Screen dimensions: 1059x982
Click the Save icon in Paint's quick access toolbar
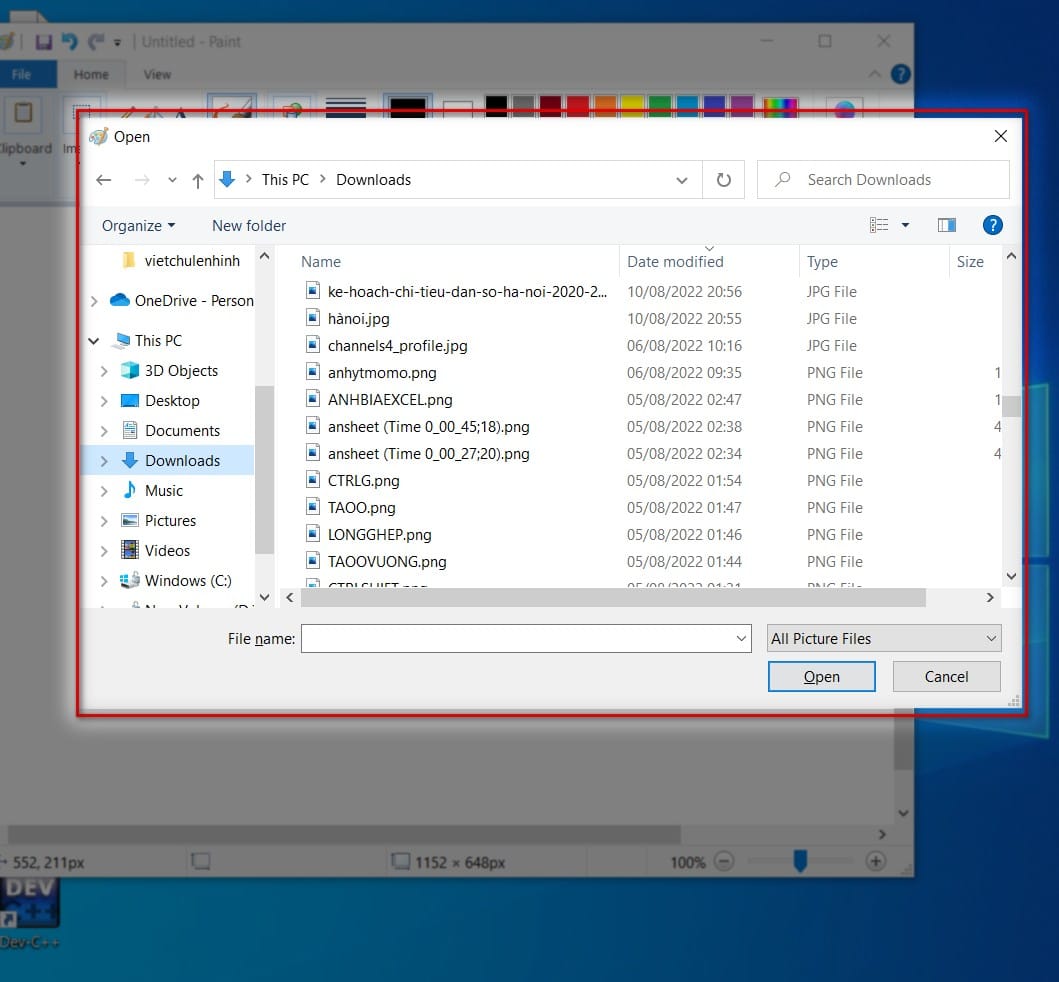click(43, 40)
